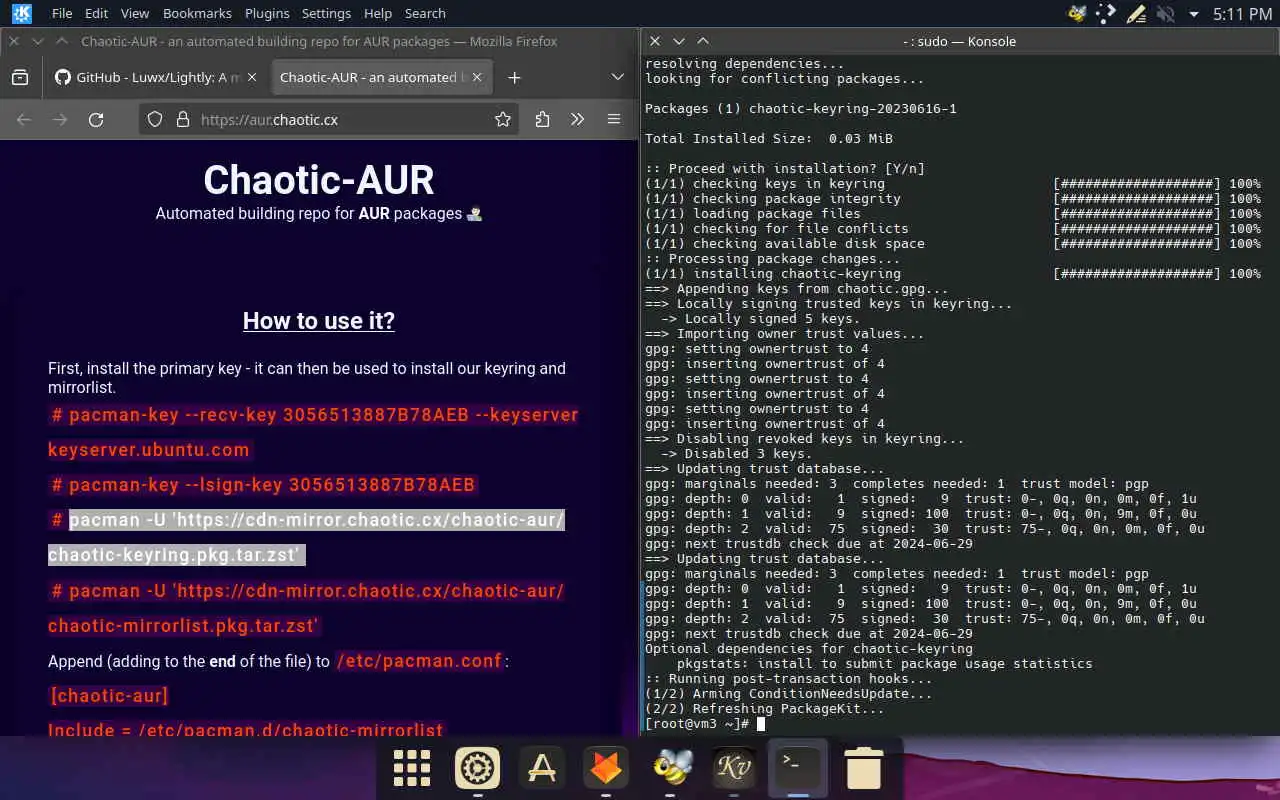Click the /etc/pacman.conf code text

point(419,661)
